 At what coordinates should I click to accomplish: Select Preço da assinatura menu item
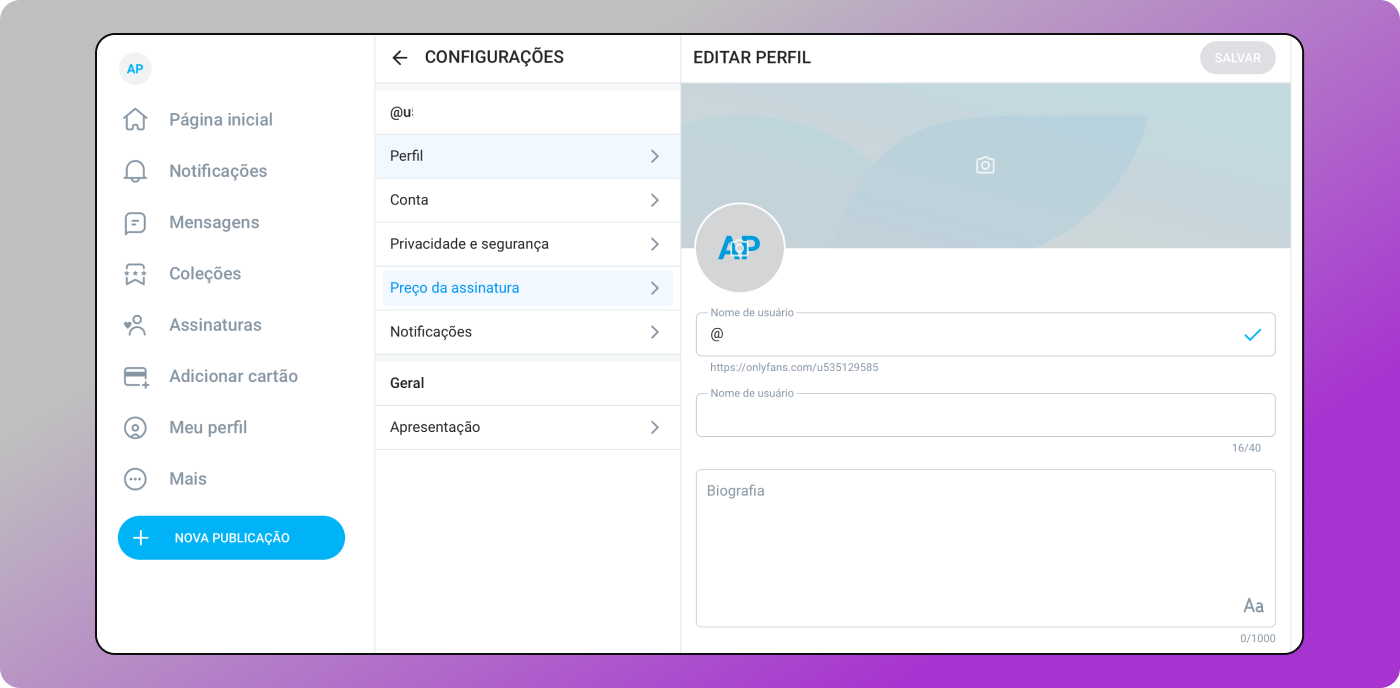(527, 288)
